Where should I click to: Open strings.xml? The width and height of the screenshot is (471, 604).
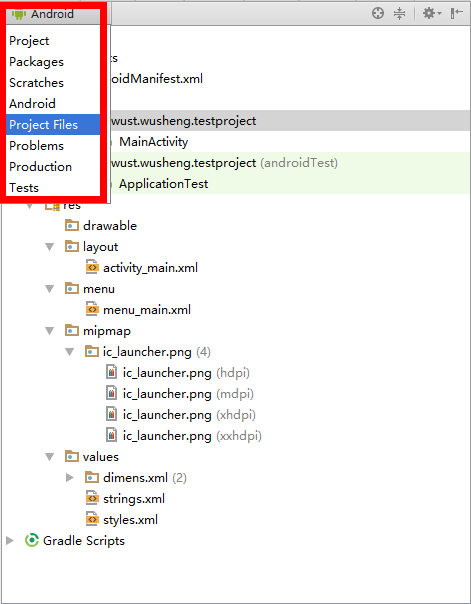pyautogui.click(x=134, y=499)
